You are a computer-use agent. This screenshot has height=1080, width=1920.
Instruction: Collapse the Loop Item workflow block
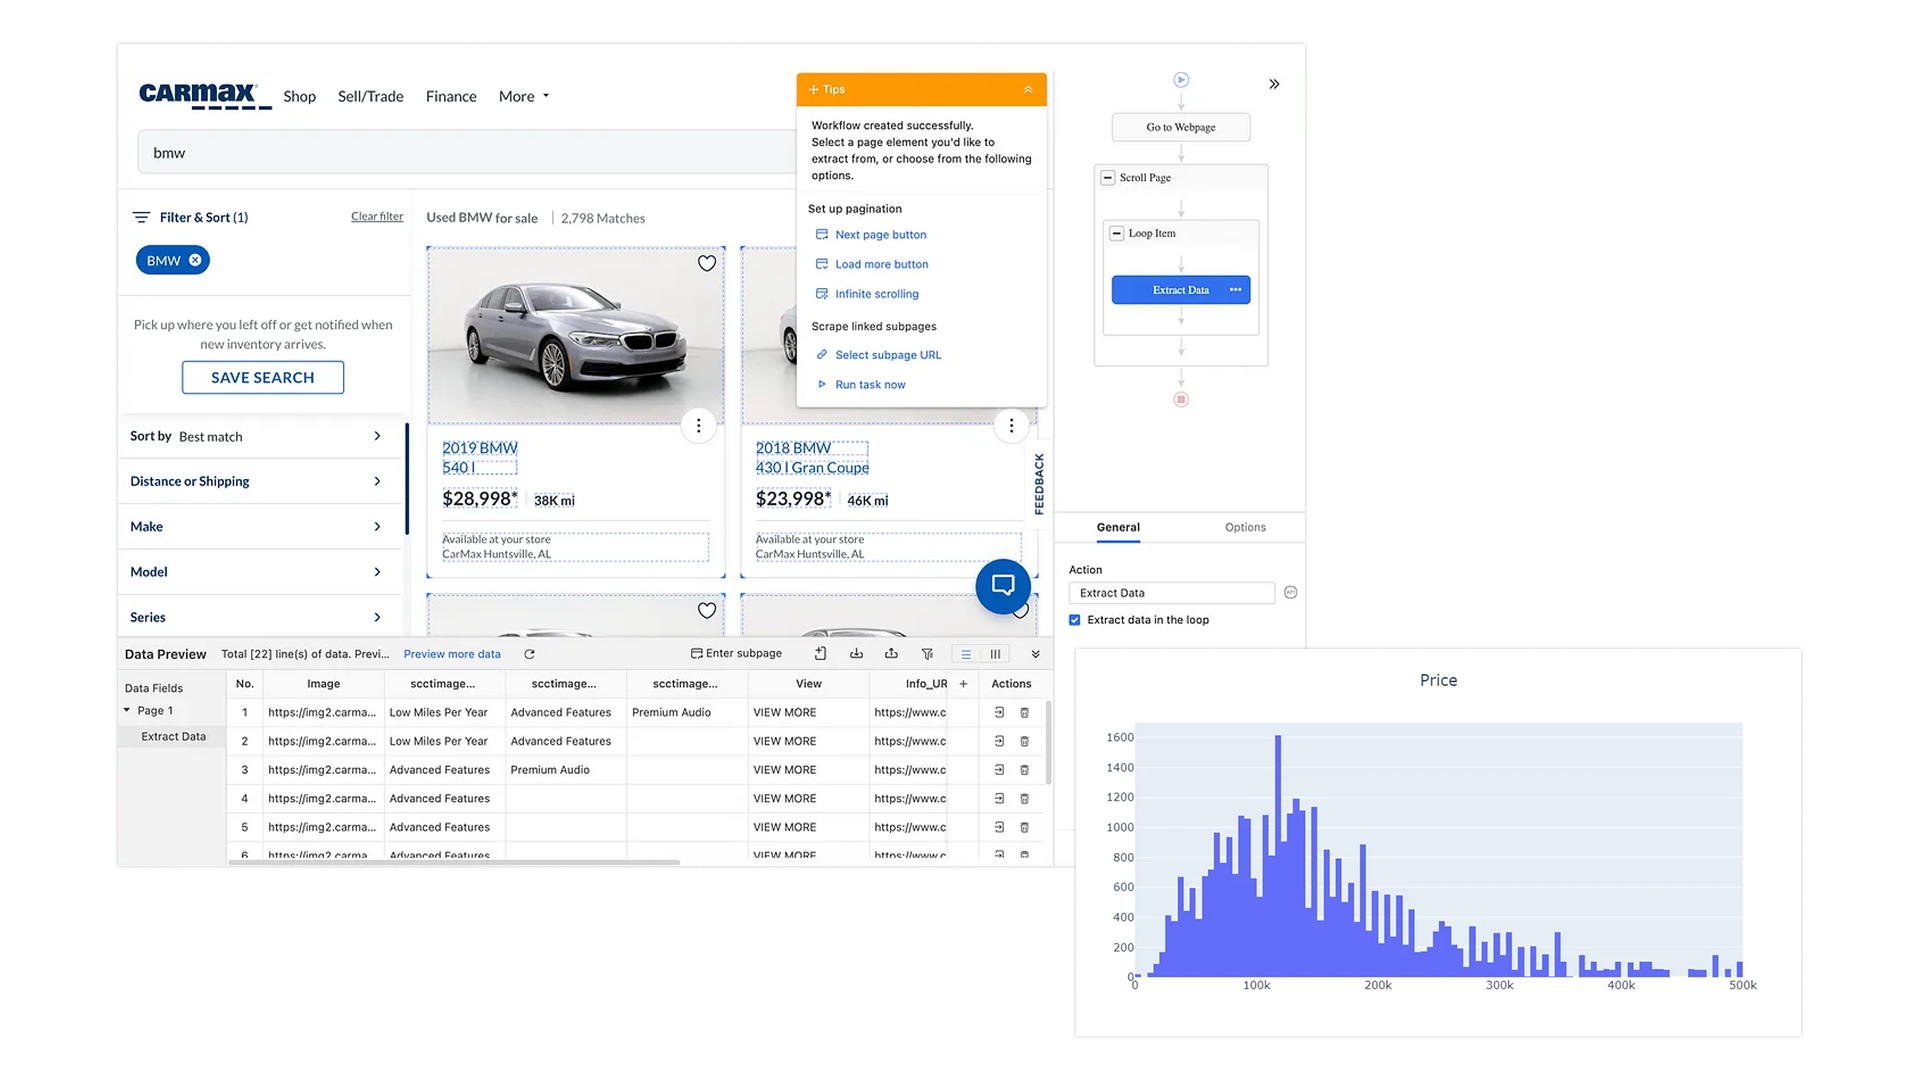pyautogui.click(x=1117, y=233)
